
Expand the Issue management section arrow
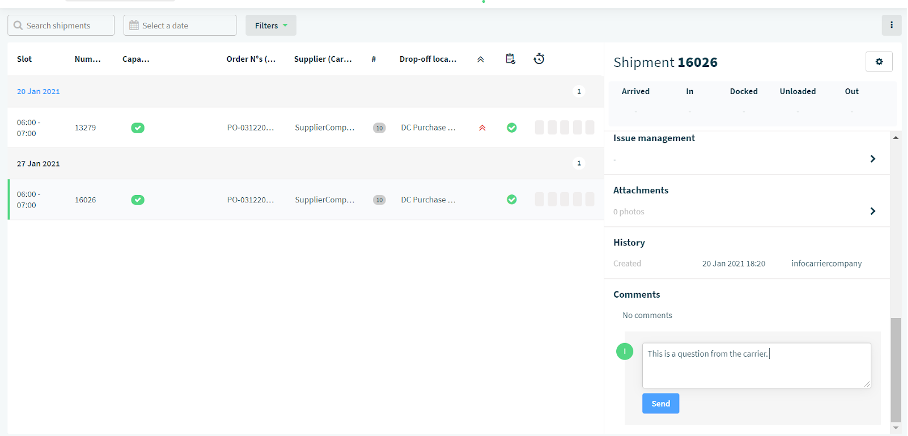pos(873,159)
